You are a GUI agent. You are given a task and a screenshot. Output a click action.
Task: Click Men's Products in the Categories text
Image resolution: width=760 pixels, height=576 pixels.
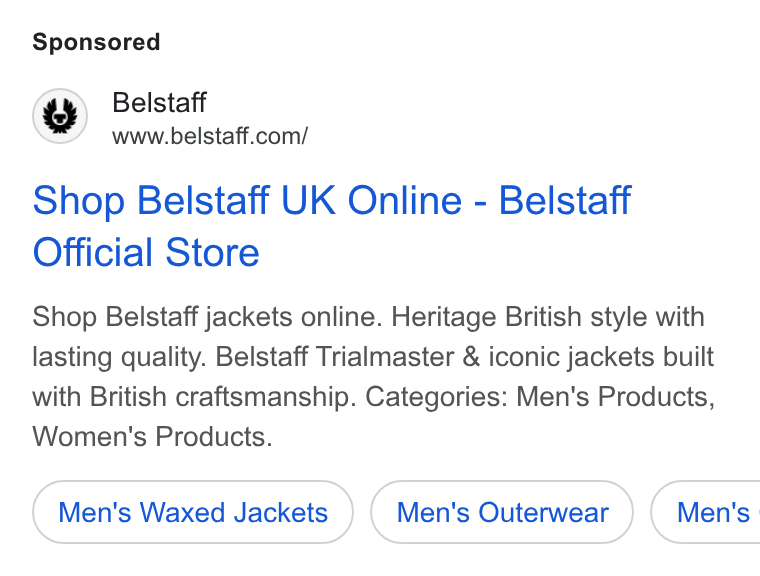point(616,397)
